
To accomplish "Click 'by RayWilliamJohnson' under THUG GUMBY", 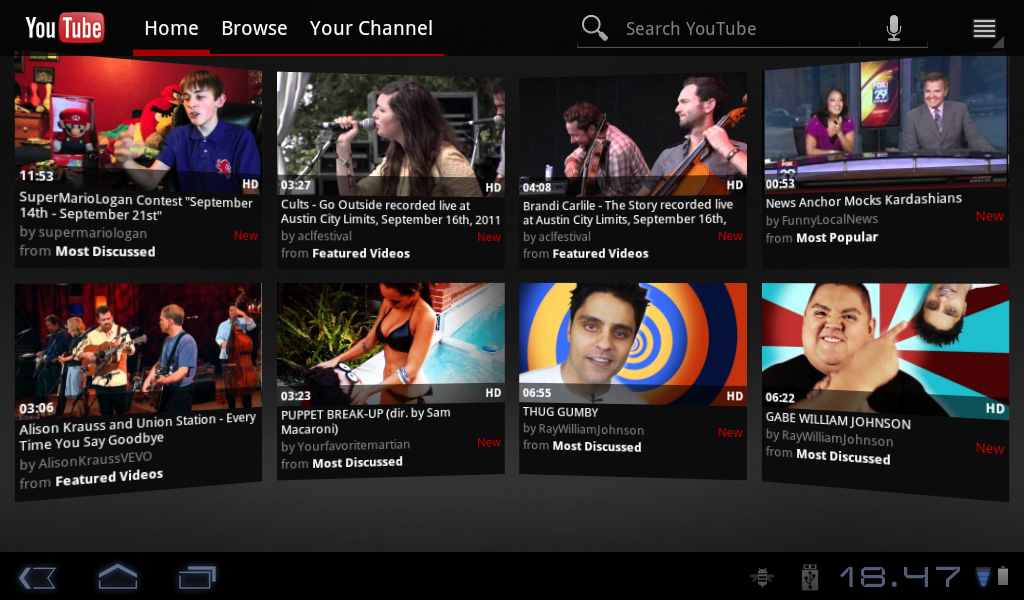I will 583,429.
